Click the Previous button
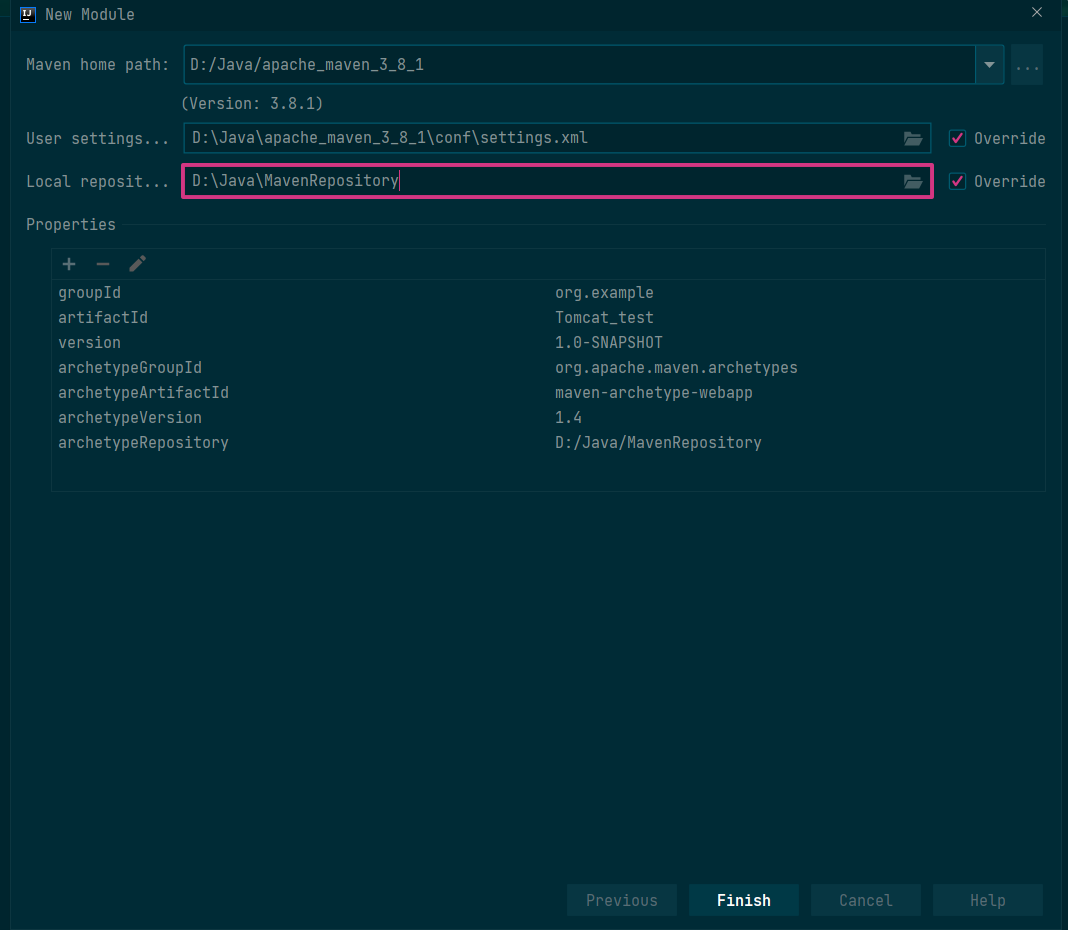This screenshot has width=1068, height=930. point(622,900)
